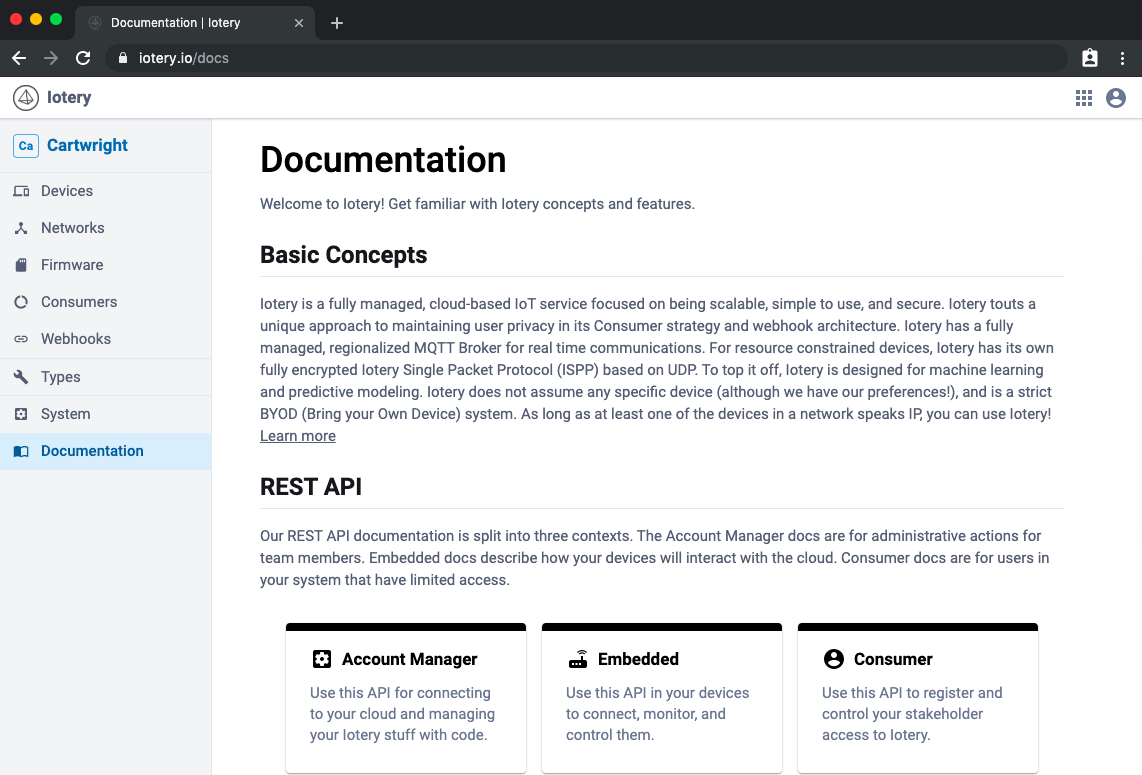The height and width of the screenshot is (775, 1142).
Task: Open a new browser tab
Action: tap(336, 23)
